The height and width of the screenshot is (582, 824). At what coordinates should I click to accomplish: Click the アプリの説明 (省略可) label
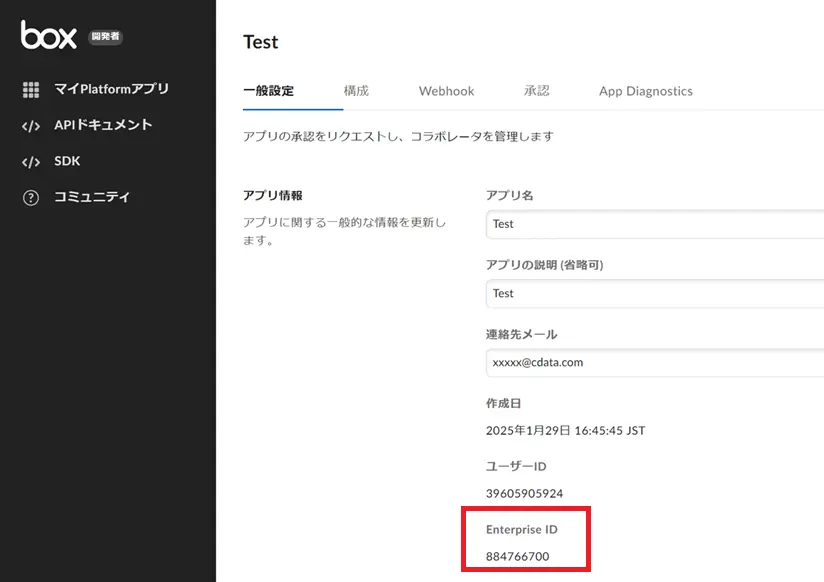coord(544,265)
